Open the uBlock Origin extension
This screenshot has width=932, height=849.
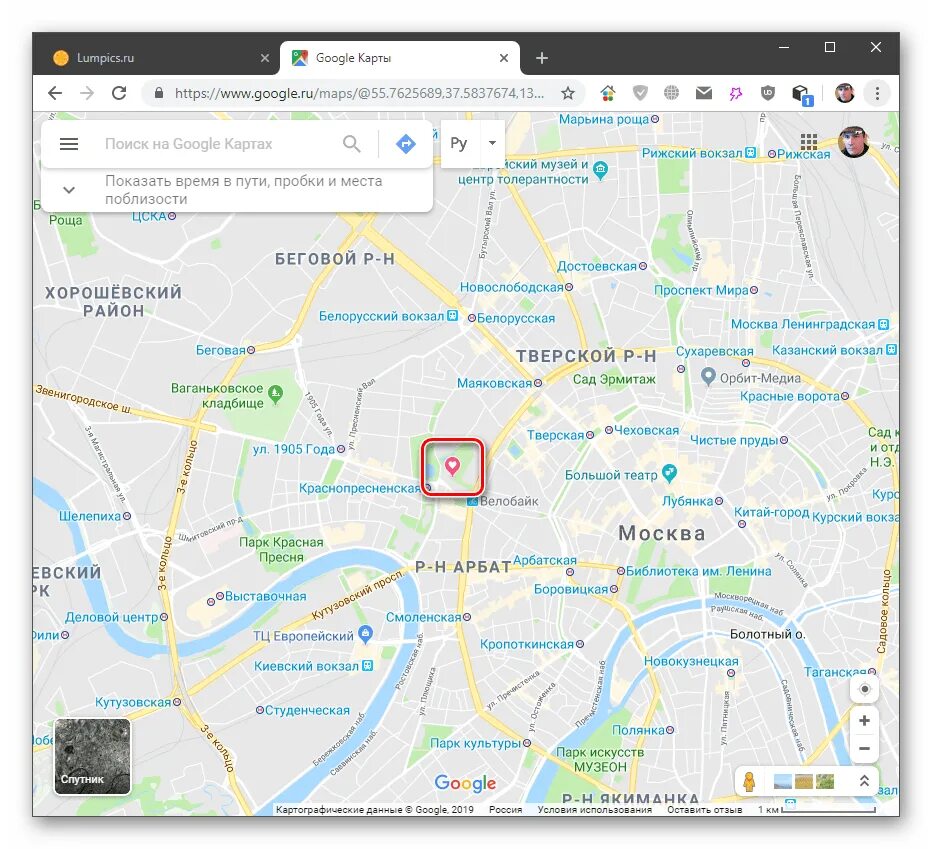[768, 93]
